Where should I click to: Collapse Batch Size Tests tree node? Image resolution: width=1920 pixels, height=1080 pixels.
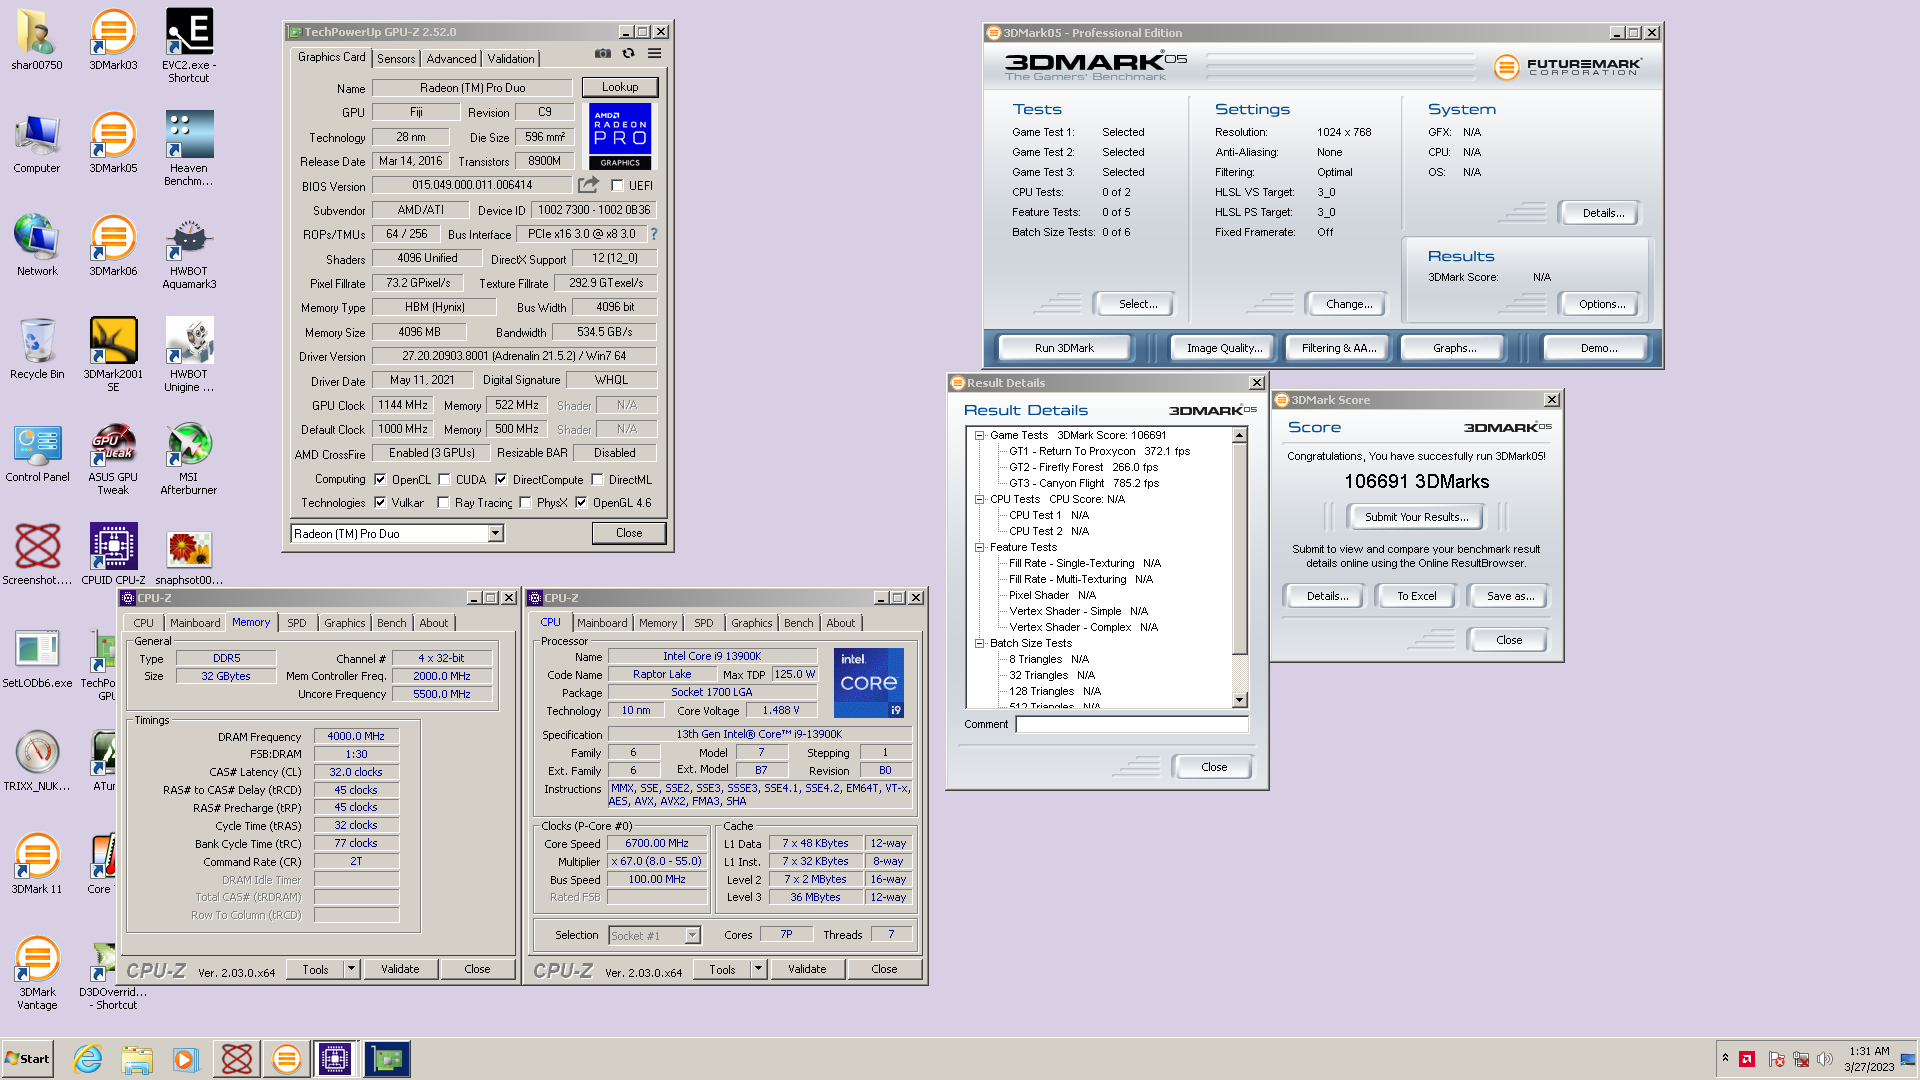(980, 643)
